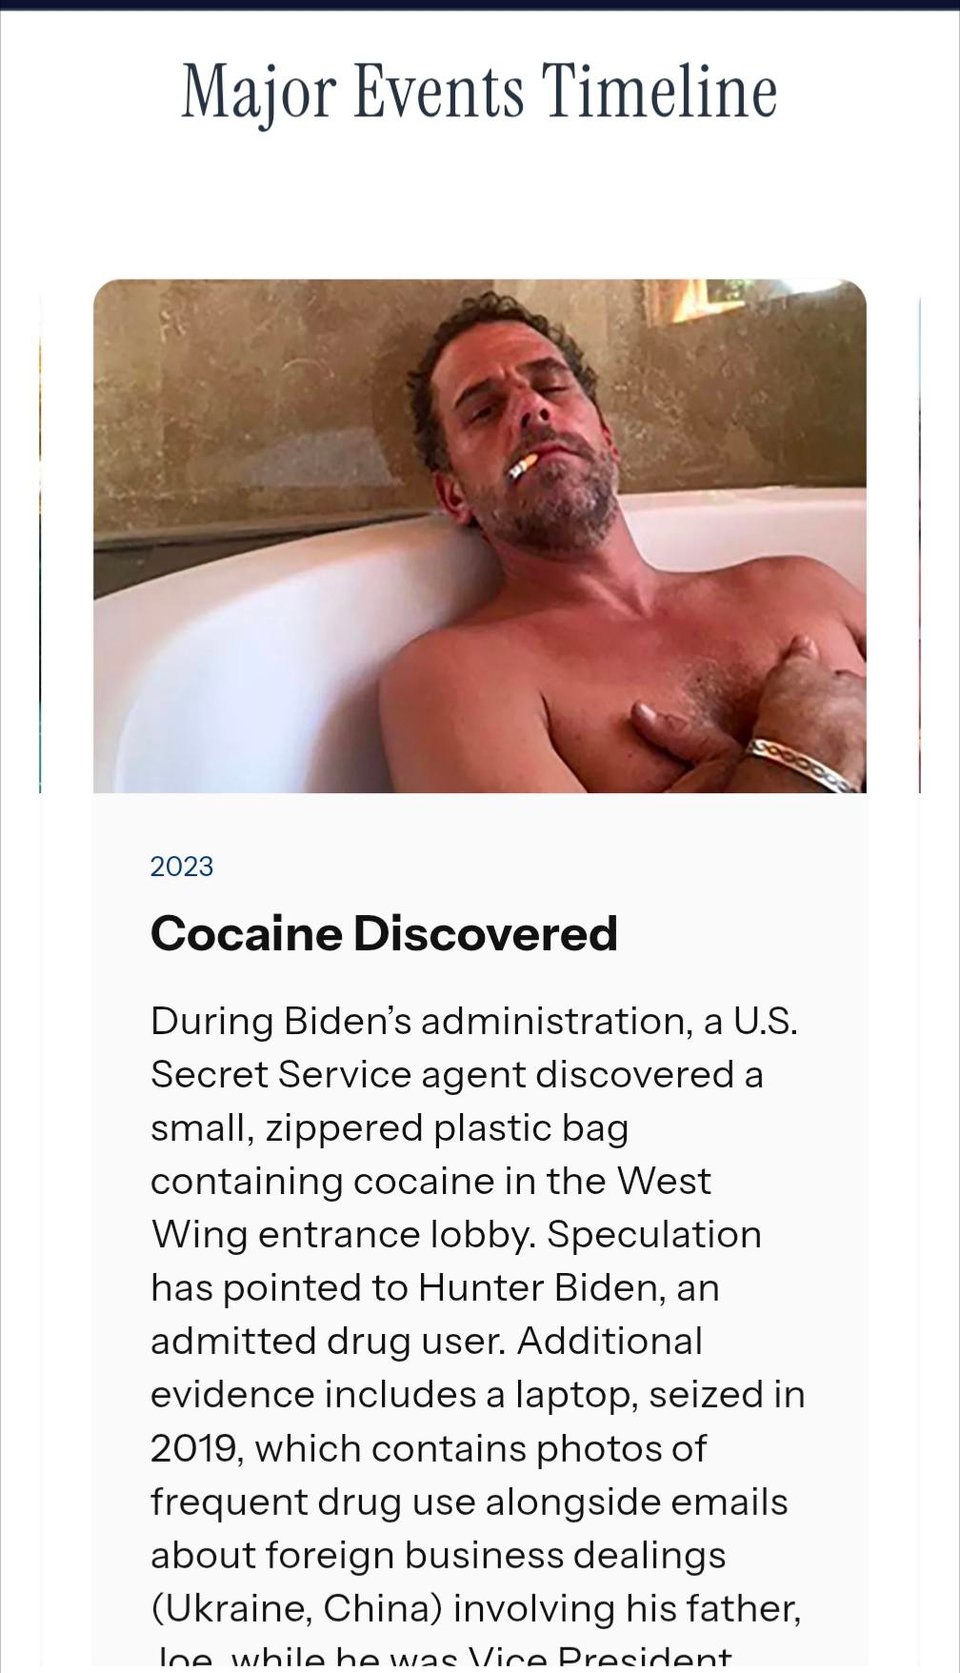
Task: Click the text 'Wing entrance lobby'
Action: [343, 1235]
